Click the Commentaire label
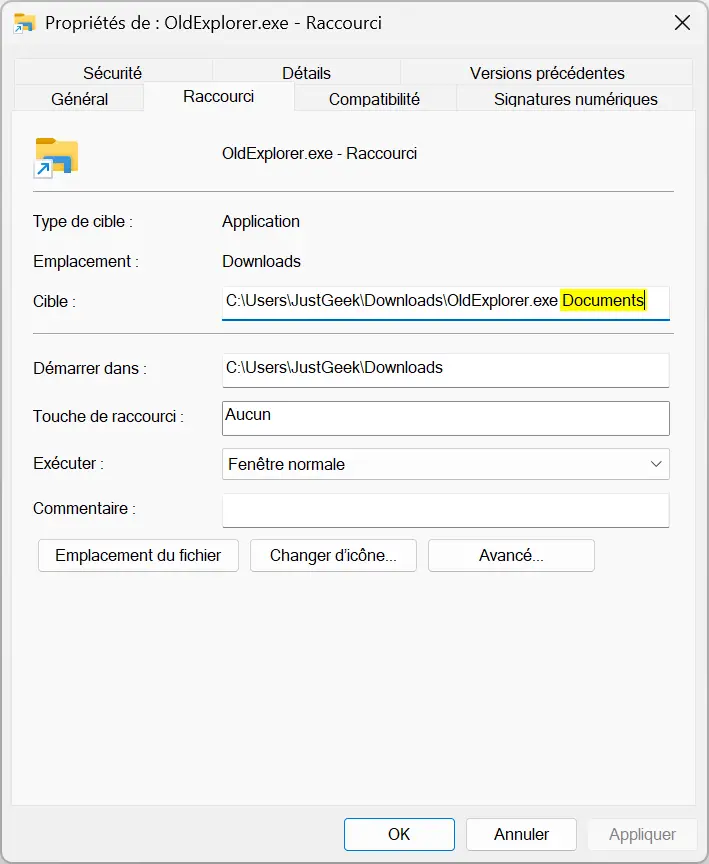The image size is (709, 864). tap(84, 508)
